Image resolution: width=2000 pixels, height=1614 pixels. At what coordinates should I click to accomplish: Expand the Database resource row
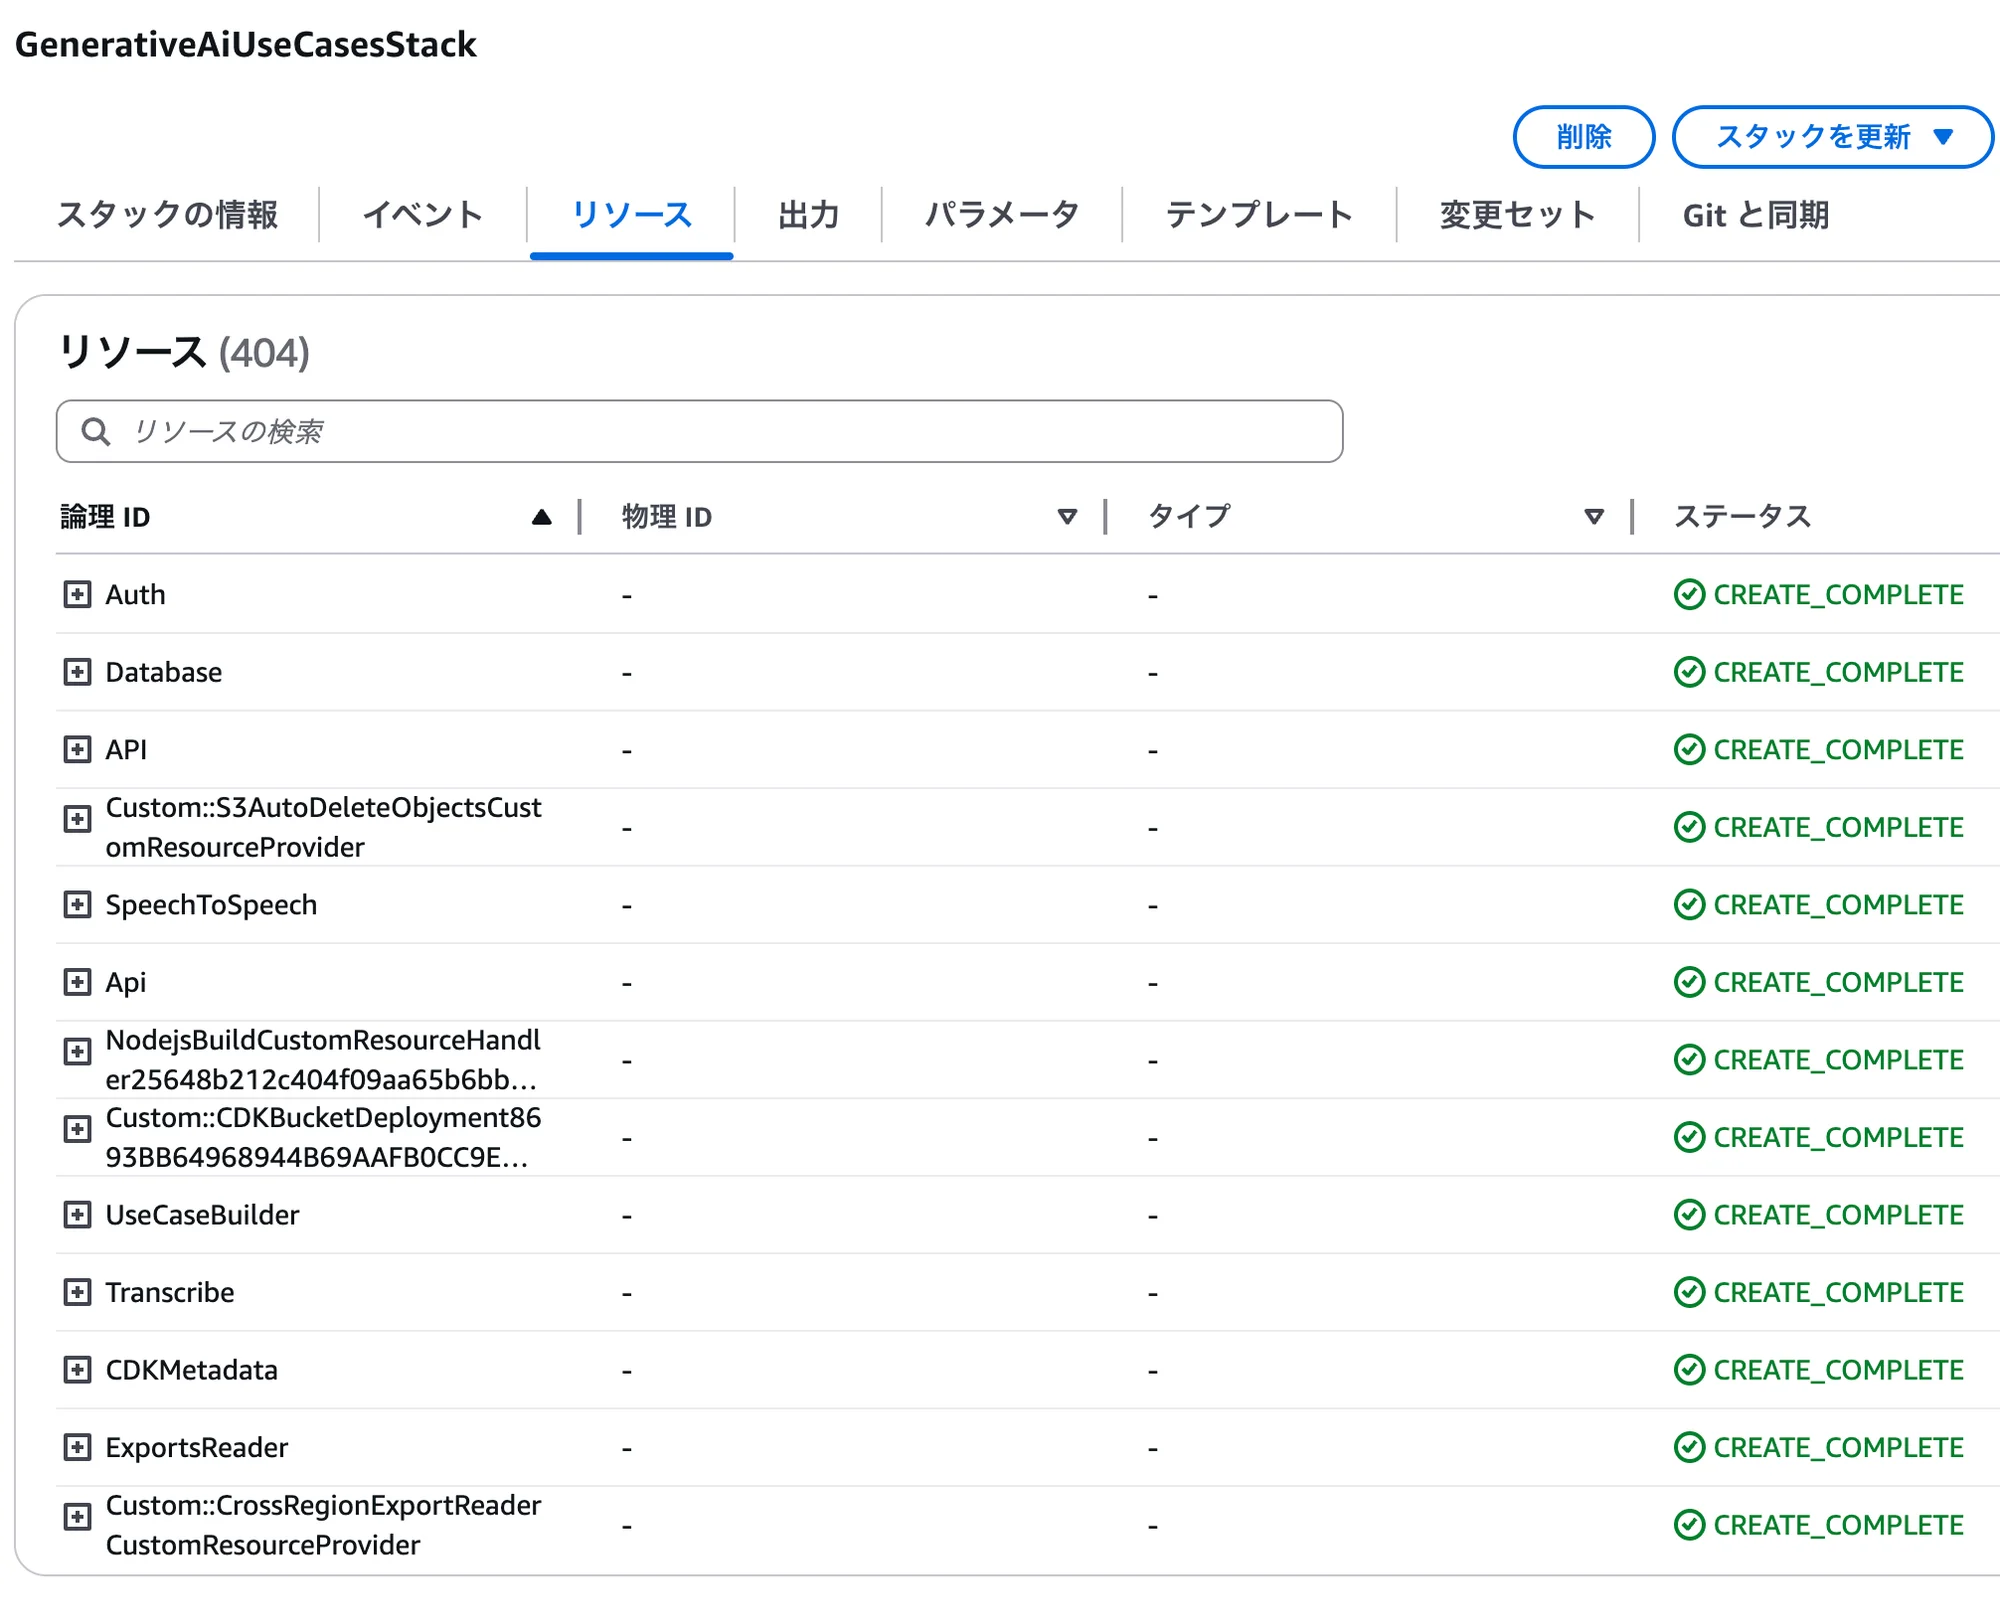pyautogui.click(x=77, y=672)
